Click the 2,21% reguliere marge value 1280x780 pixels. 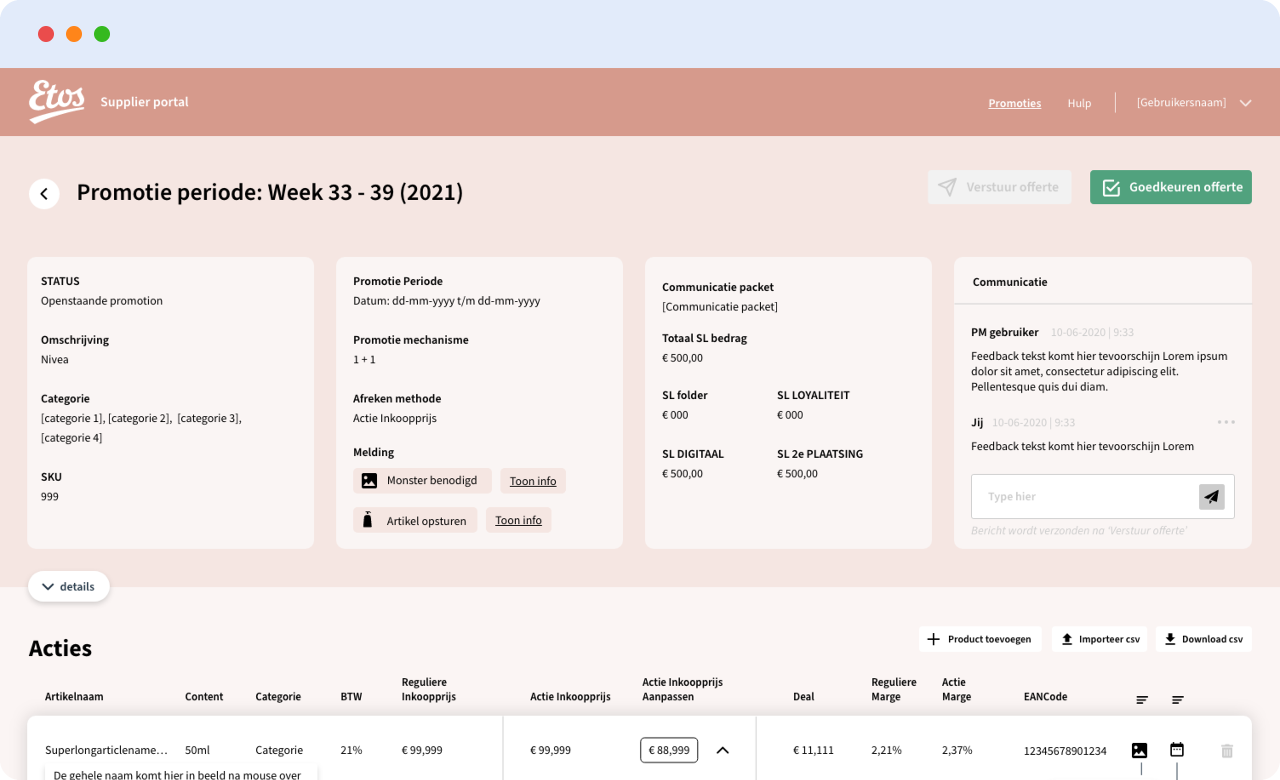pyautogui.click(x=886, y=750)
